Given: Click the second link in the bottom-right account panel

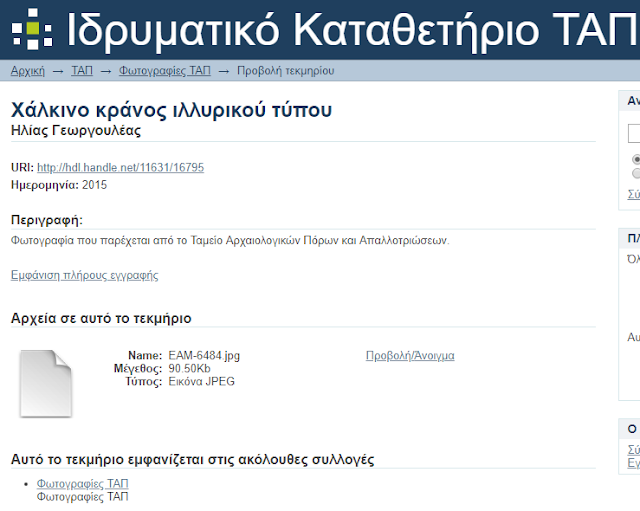Looking at the screenshot, I should click(633, 464).
